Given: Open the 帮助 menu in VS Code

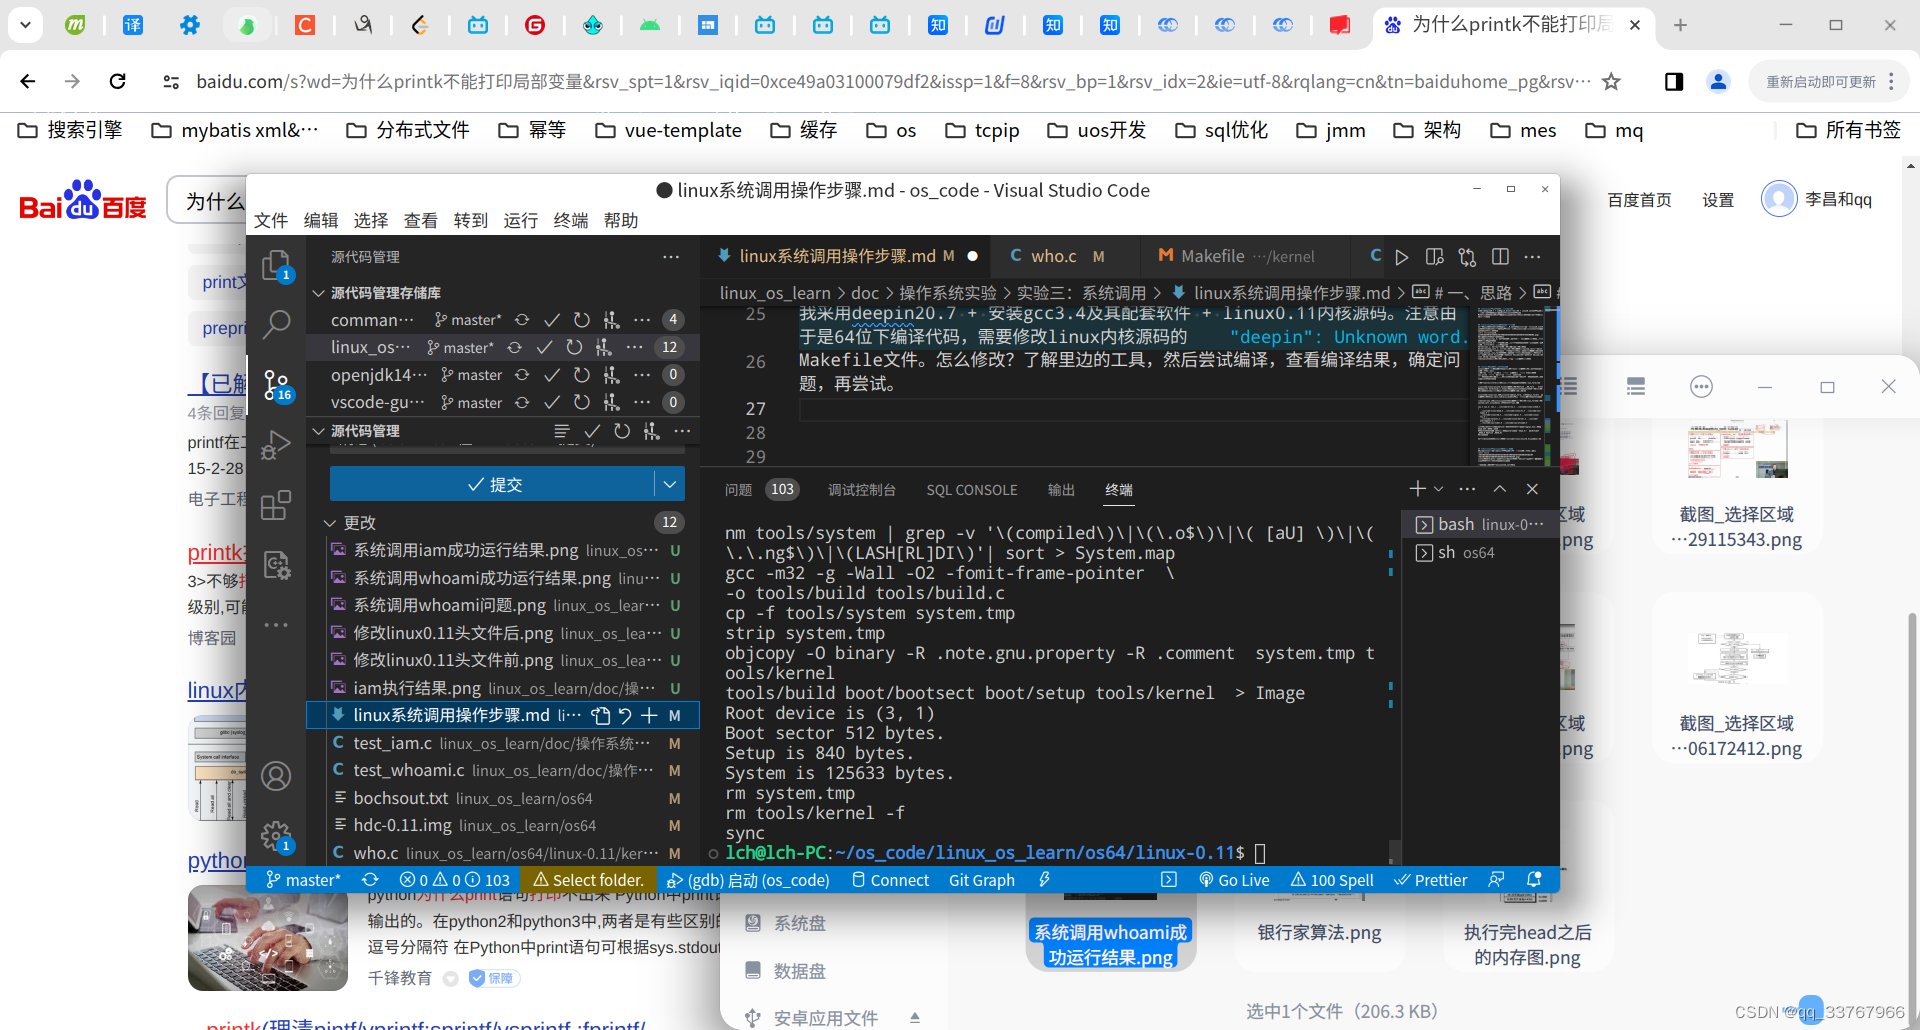Looking at the screenshot, I should pyautogui.click(x=621, y=221).
